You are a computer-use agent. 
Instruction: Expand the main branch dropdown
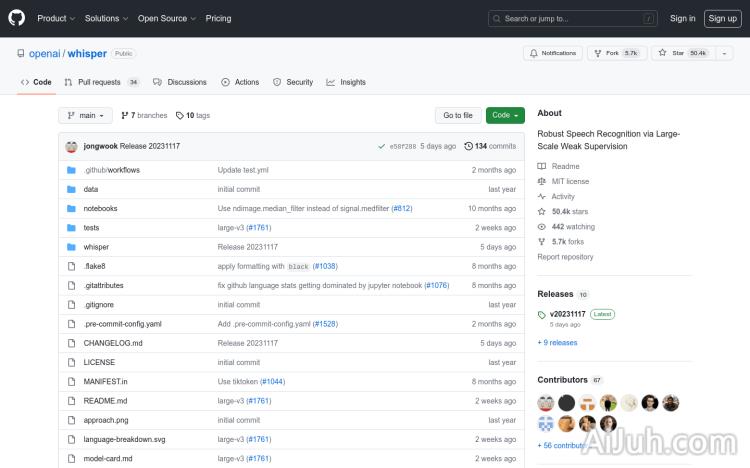coord(85,116)
